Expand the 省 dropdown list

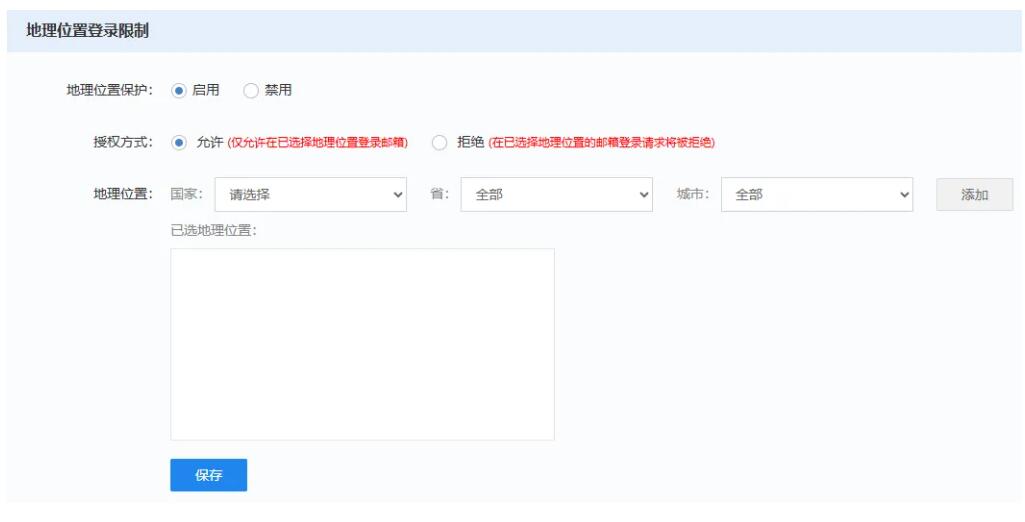(556, 195)
